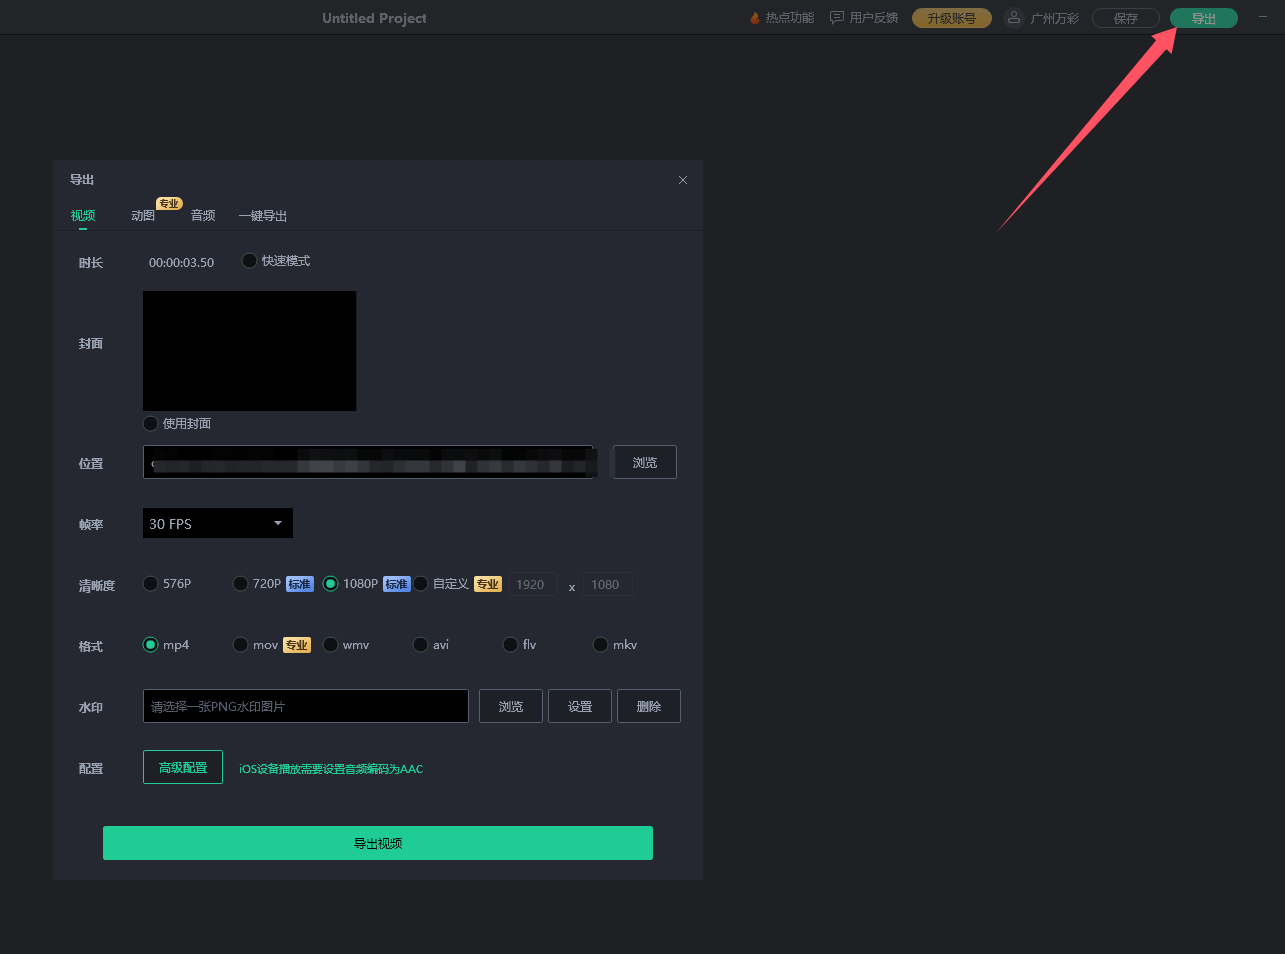Click the watermark 删除 delete button
Screen dimensions: 1285x954
649,706
